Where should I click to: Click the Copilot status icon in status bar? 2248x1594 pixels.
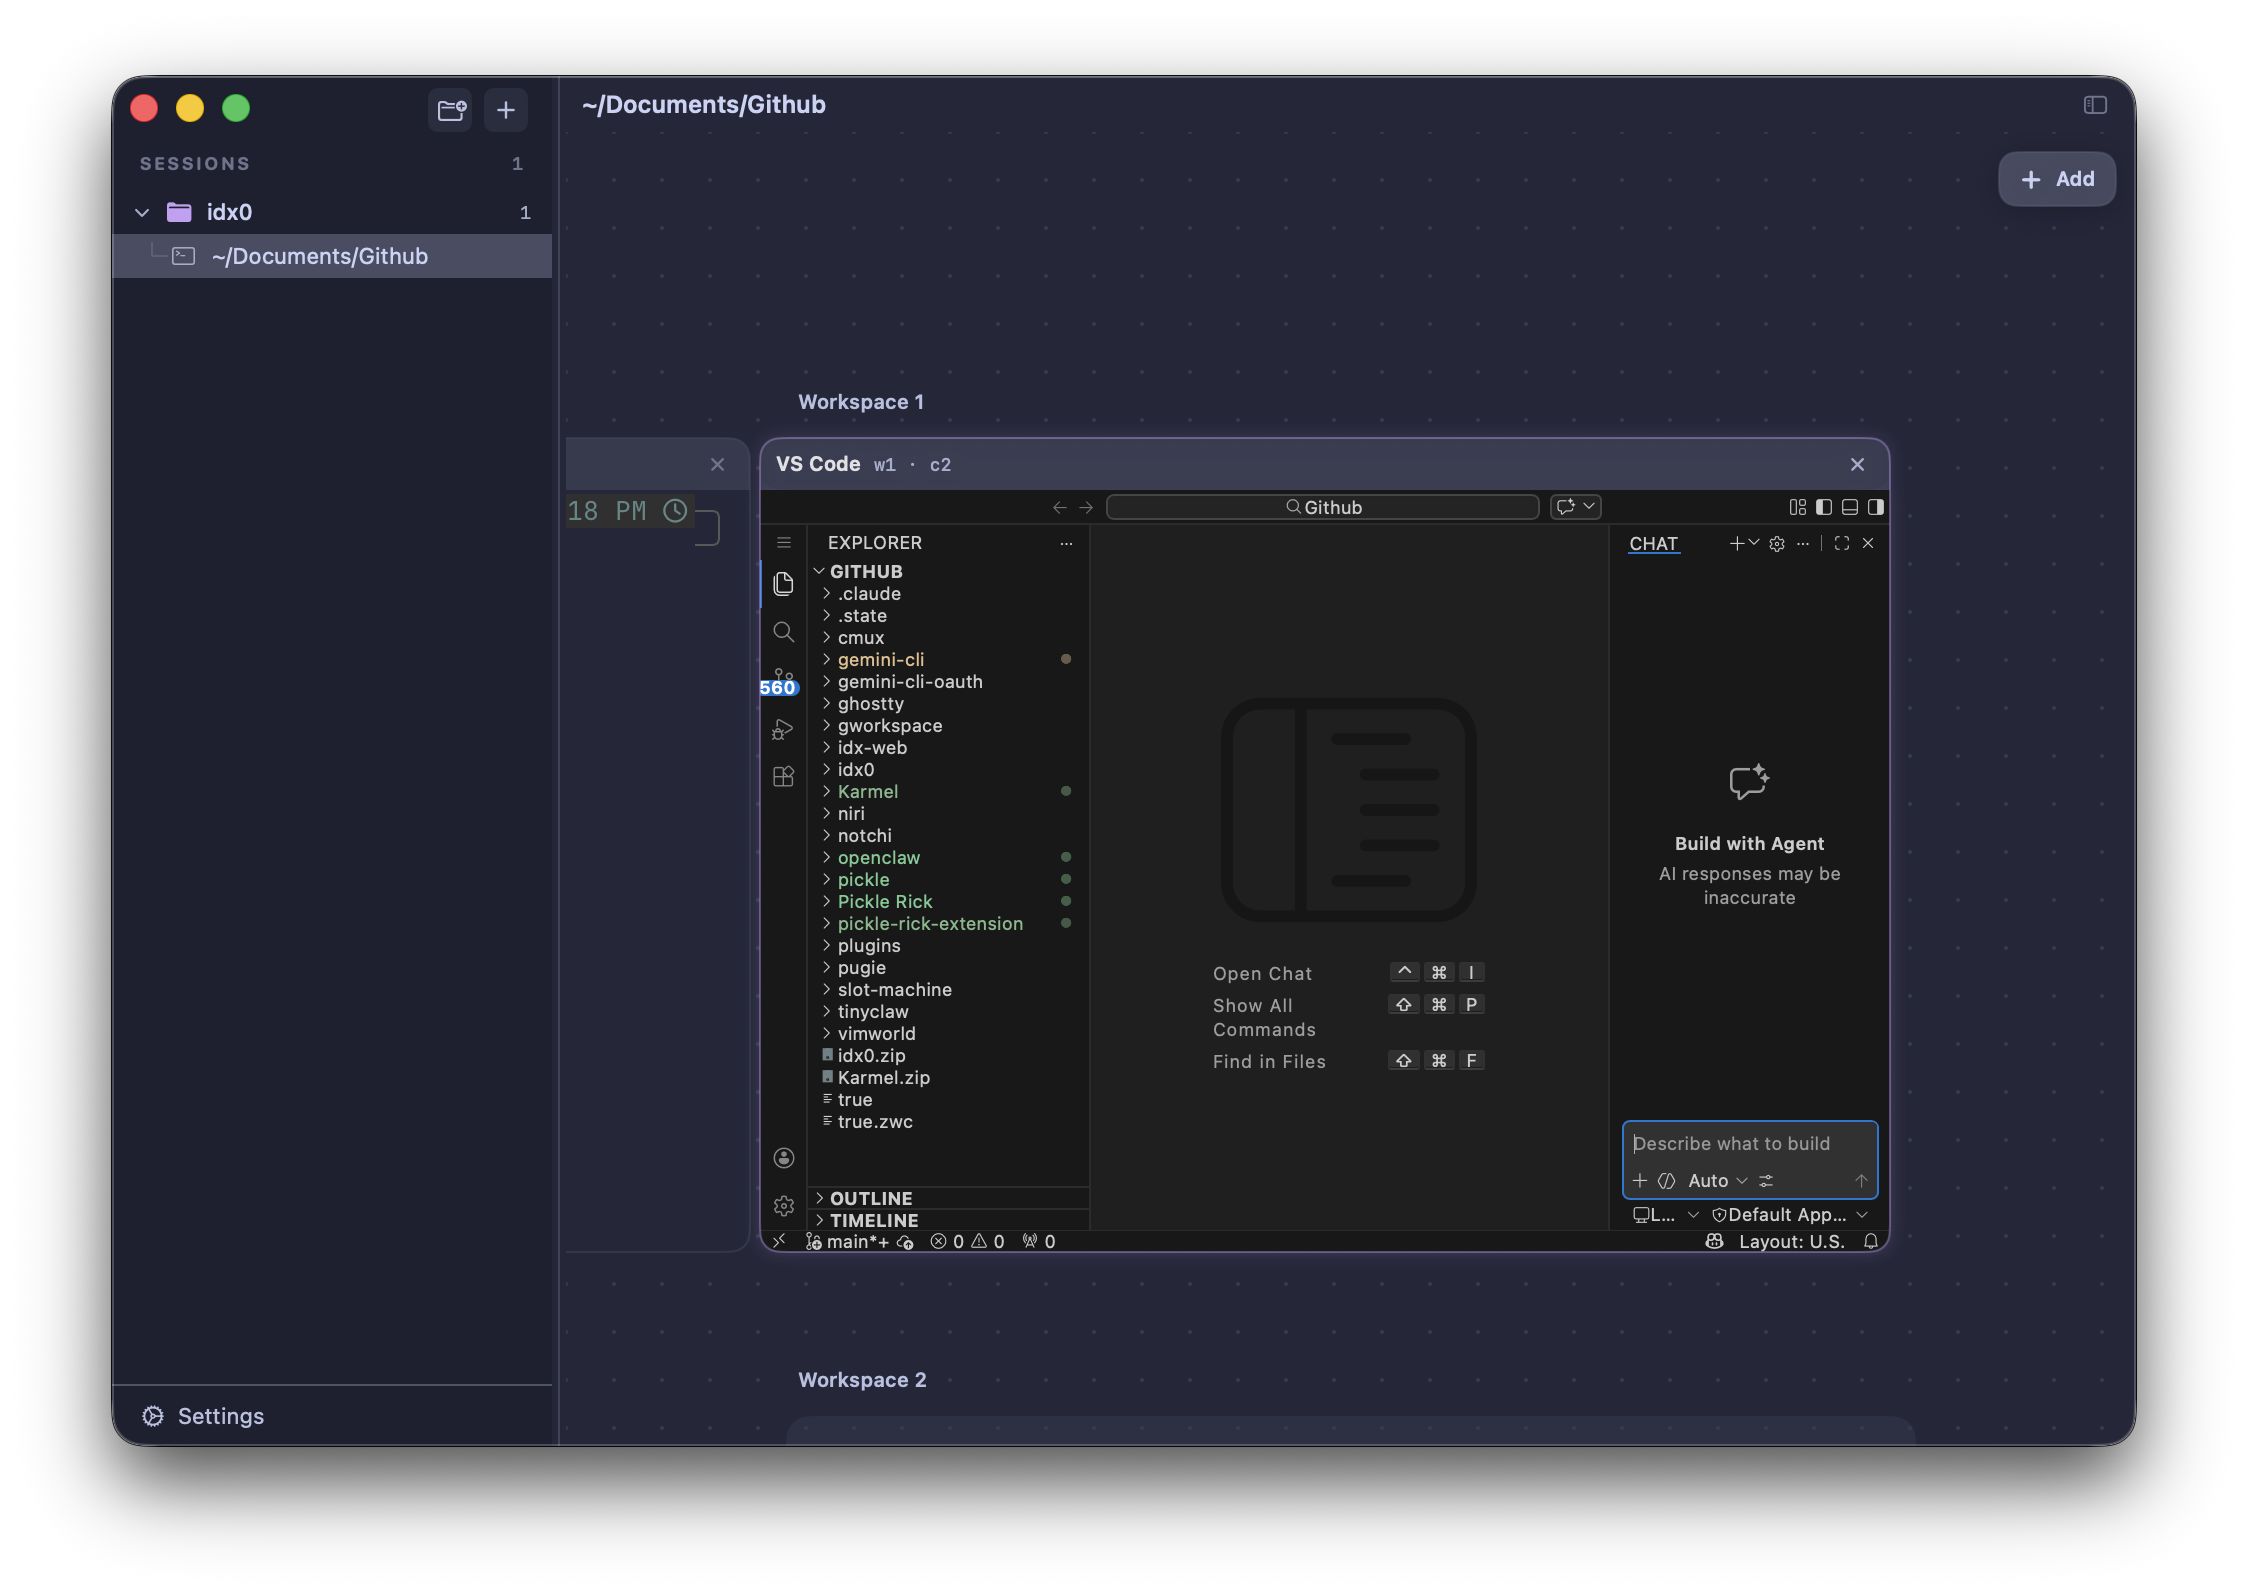click(1714, 1241)
